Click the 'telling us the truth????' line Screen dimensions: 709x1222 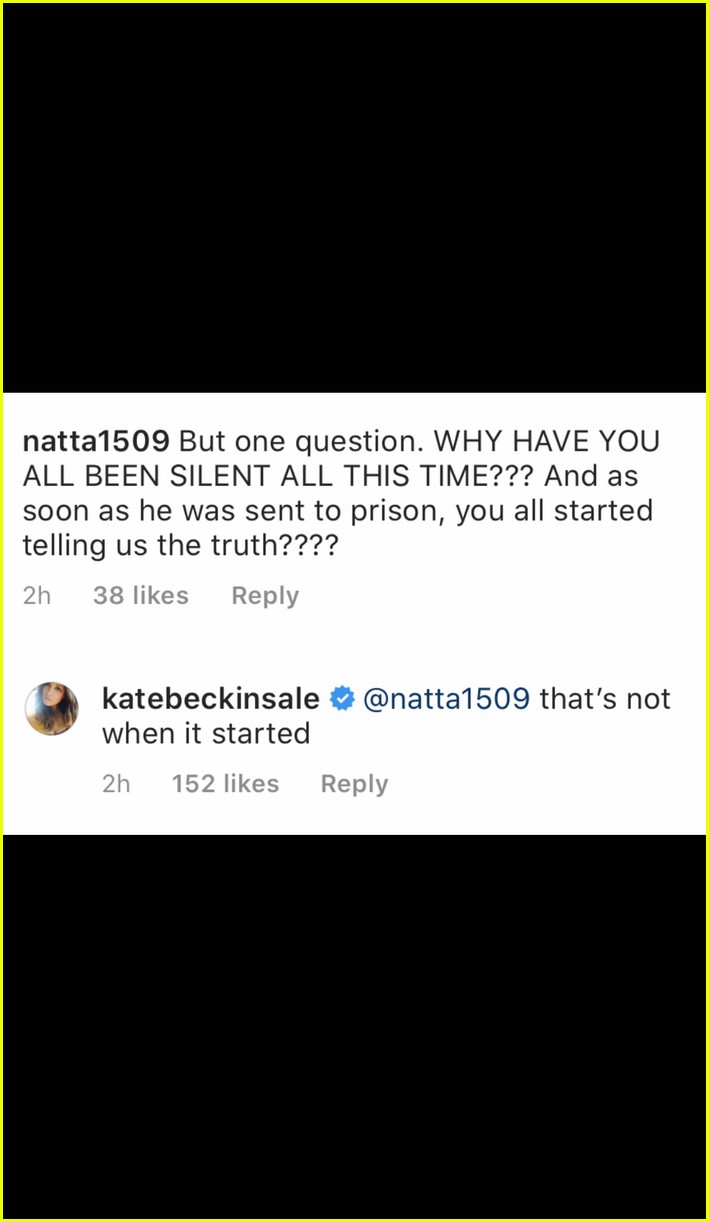tap(175, 546)
